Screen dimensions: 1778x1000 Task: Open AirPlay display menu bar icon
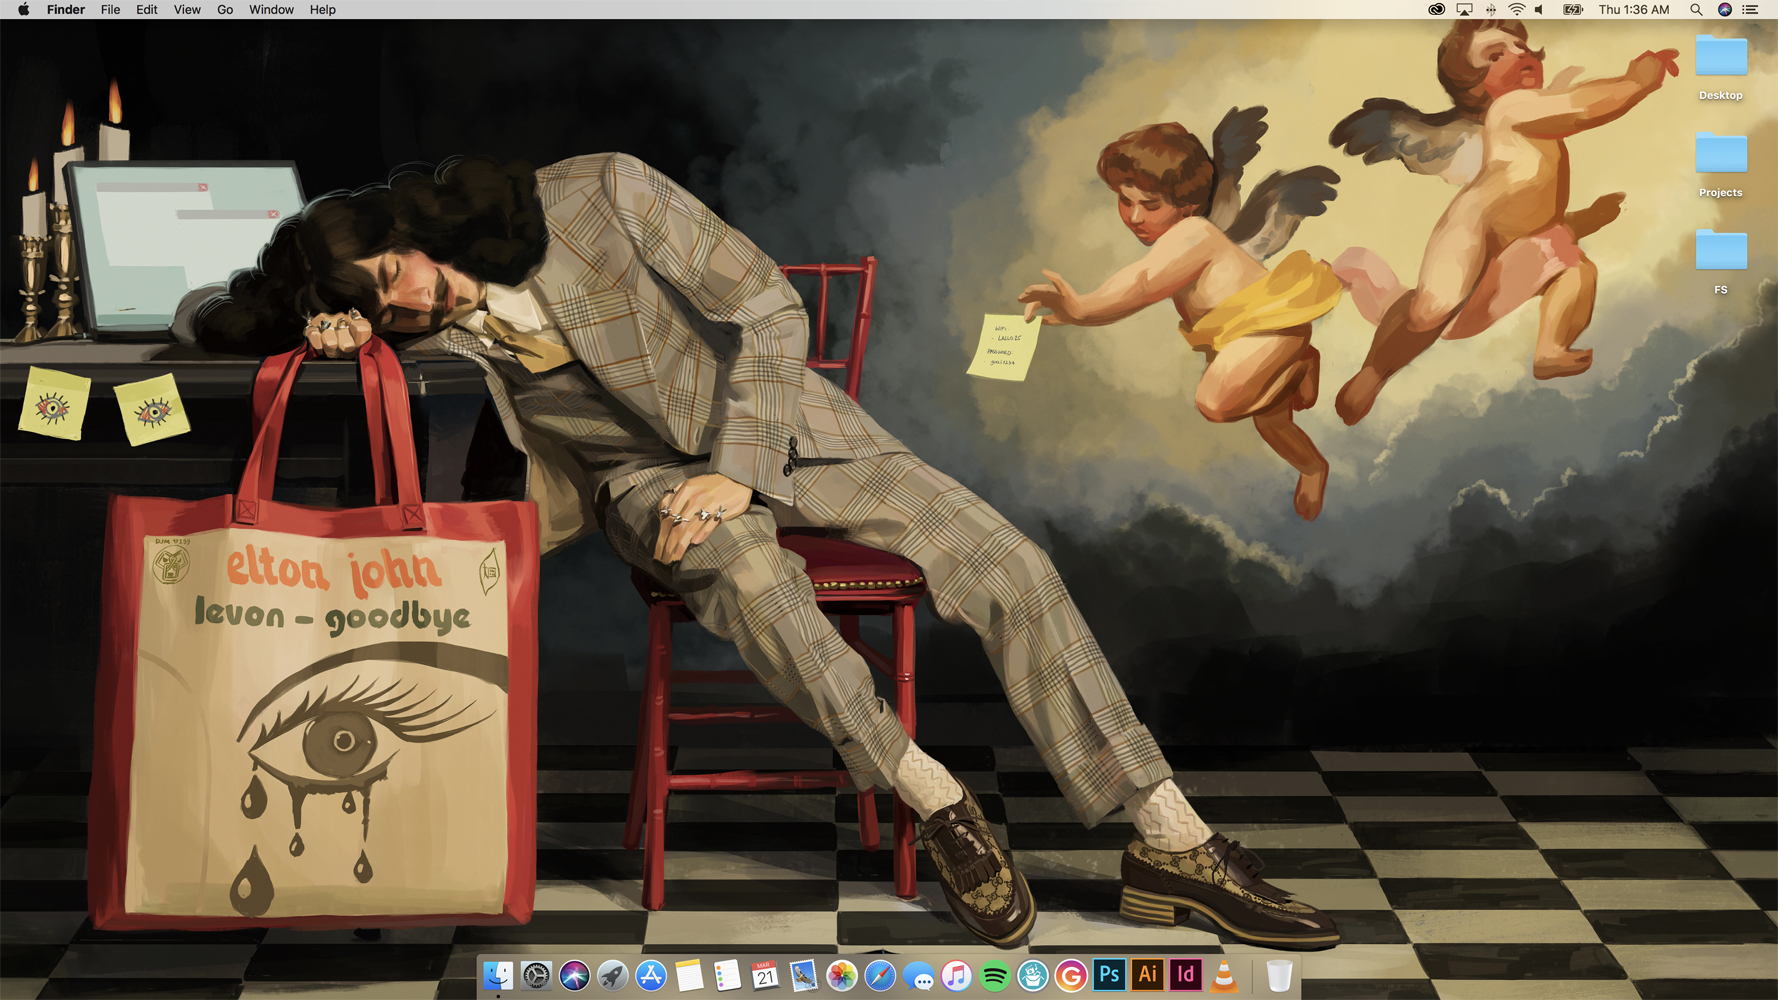(1464, 9)
